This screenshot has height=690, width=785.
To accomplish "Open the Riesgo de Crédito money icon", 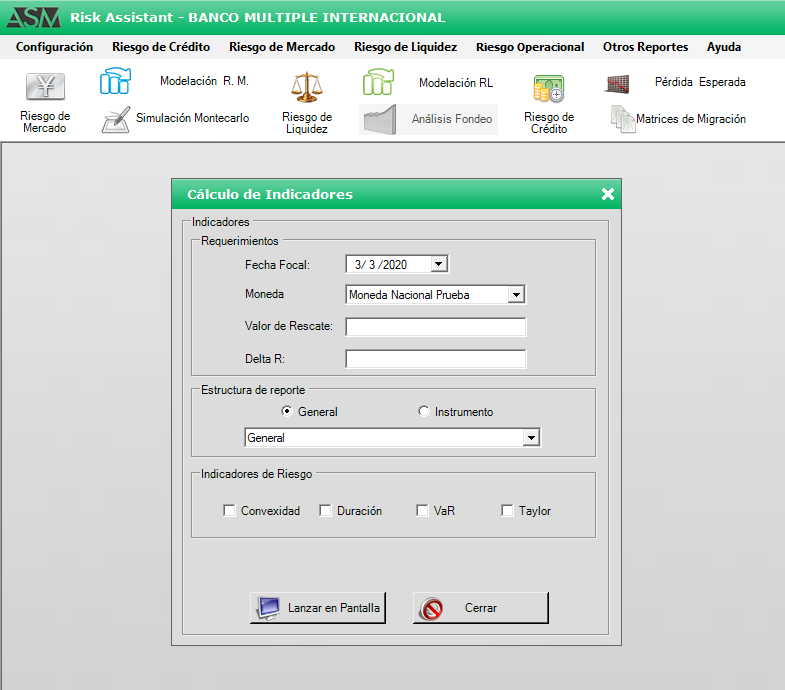I will tap(548, 89).
